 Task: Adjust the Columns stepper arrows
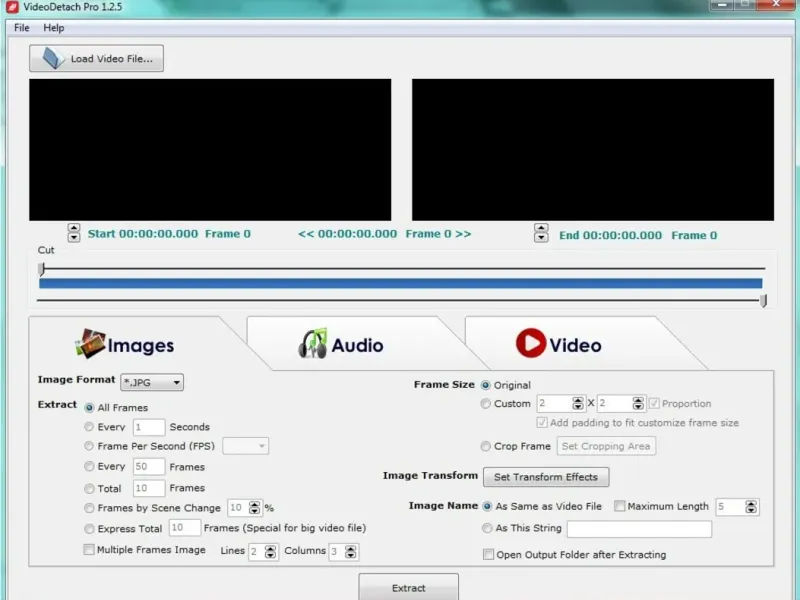[x=351, y=552]
